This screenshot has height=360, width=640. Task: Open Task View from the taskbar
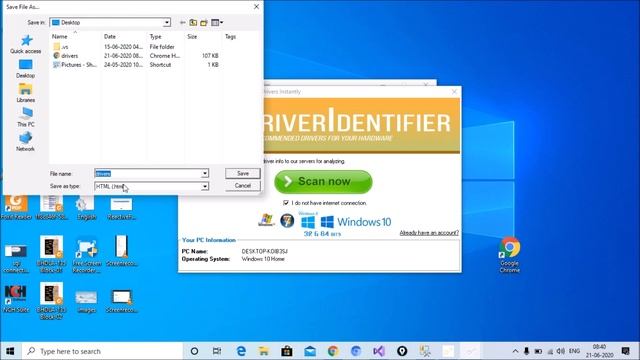217,351
